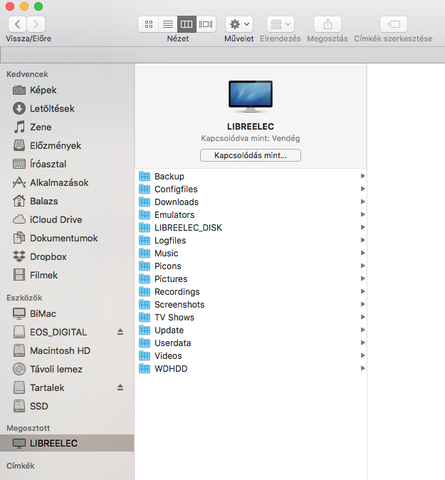Open Dokumentumok in the sidebar

tap(67, 238)
